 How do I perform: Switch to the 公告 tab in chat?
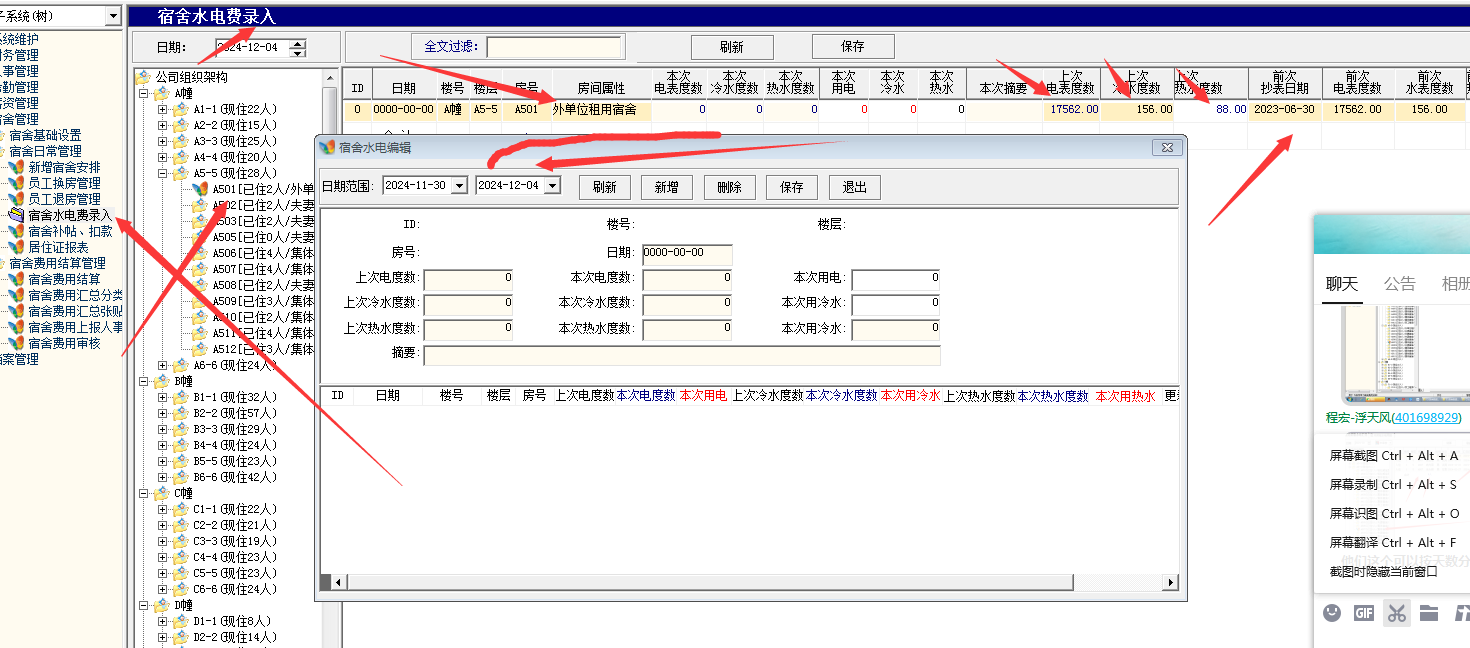[x=1399, y=283]
